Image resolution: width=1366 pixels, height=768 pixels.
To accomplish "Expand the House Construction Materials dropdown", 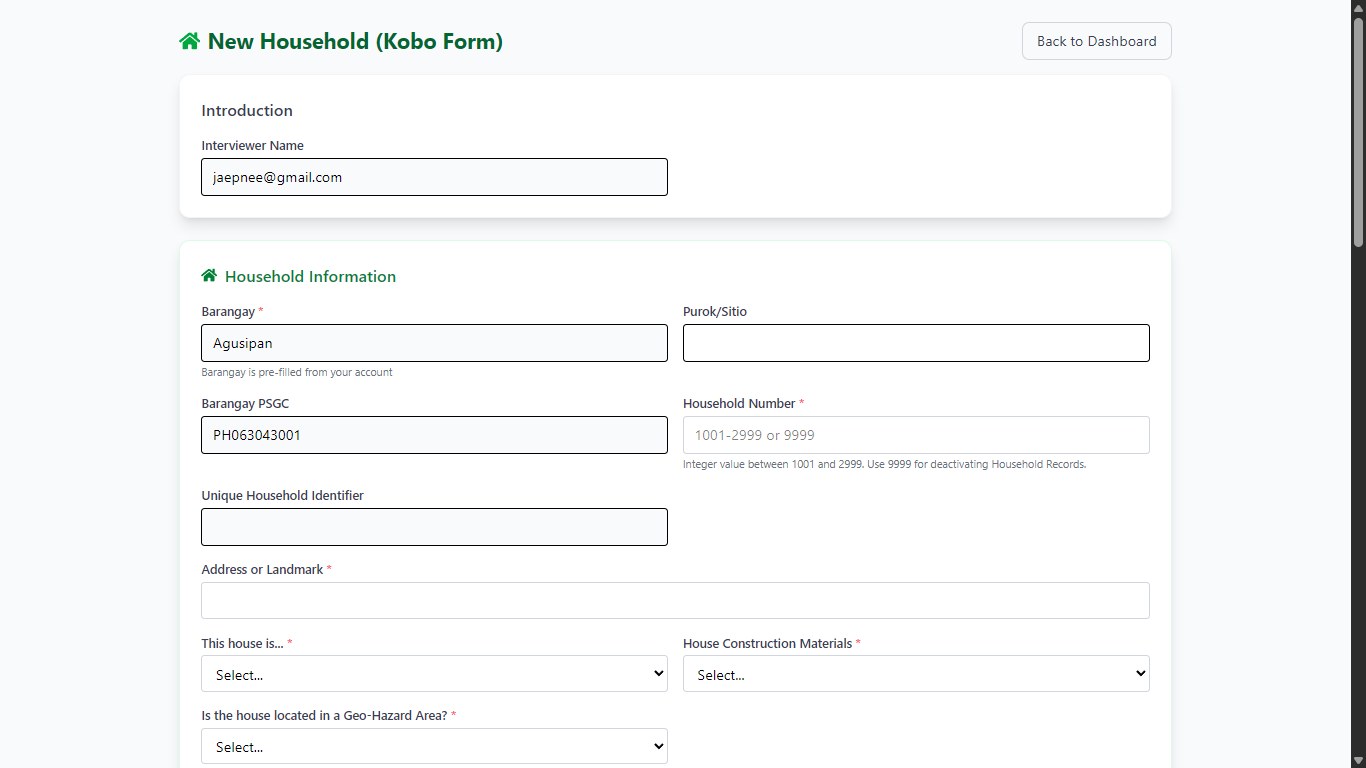I will [916, 674].
